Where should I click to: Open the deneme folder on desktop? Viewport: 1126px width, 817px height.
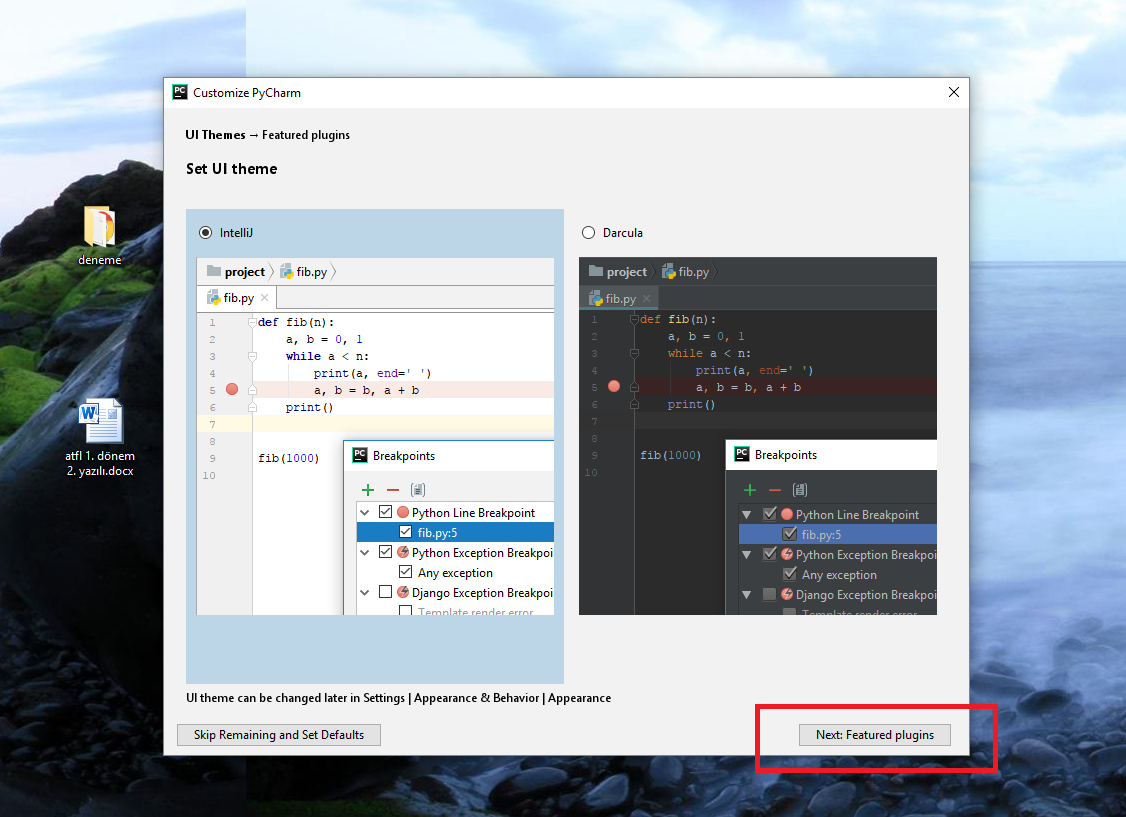pyautogui.click(x=100, y=235)
